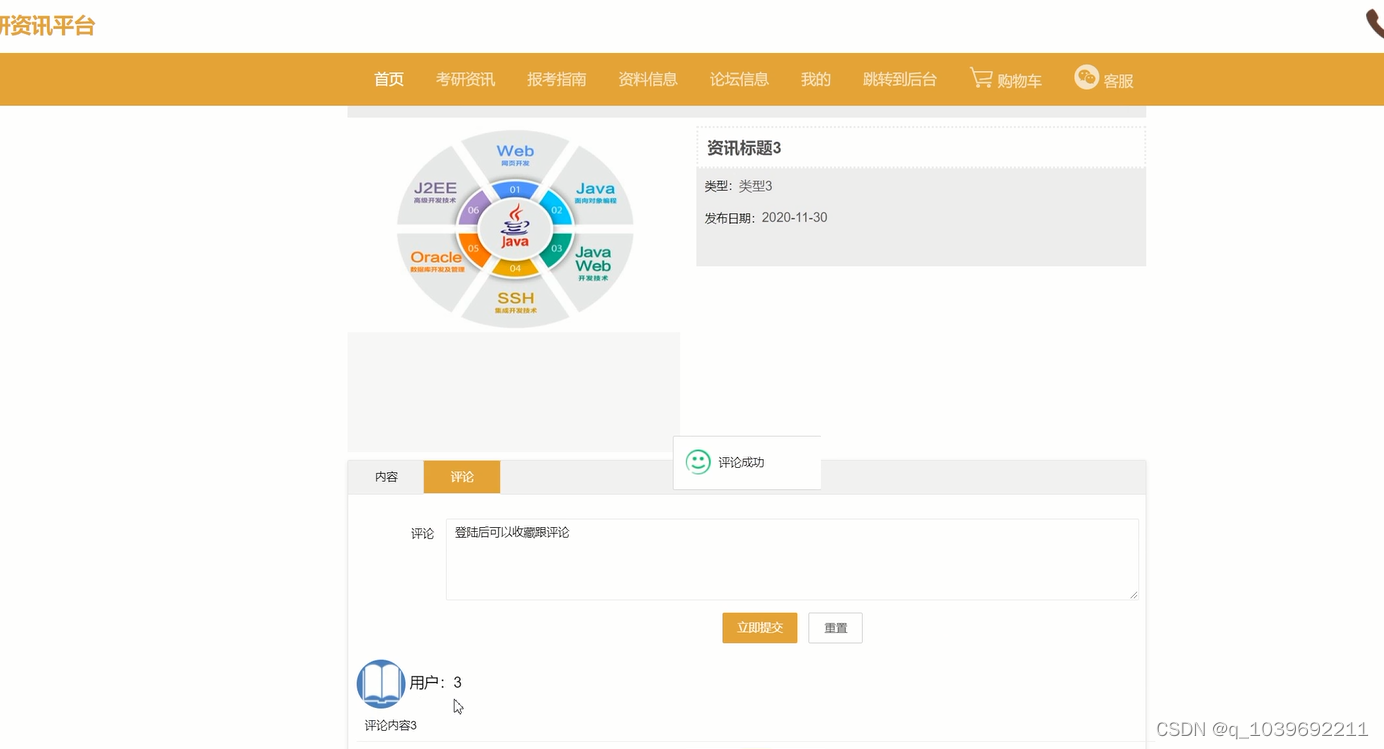Click inside the comment text area
This screenshot has width=1384, height=749.
pyautogui.click(x=792, y=559)
